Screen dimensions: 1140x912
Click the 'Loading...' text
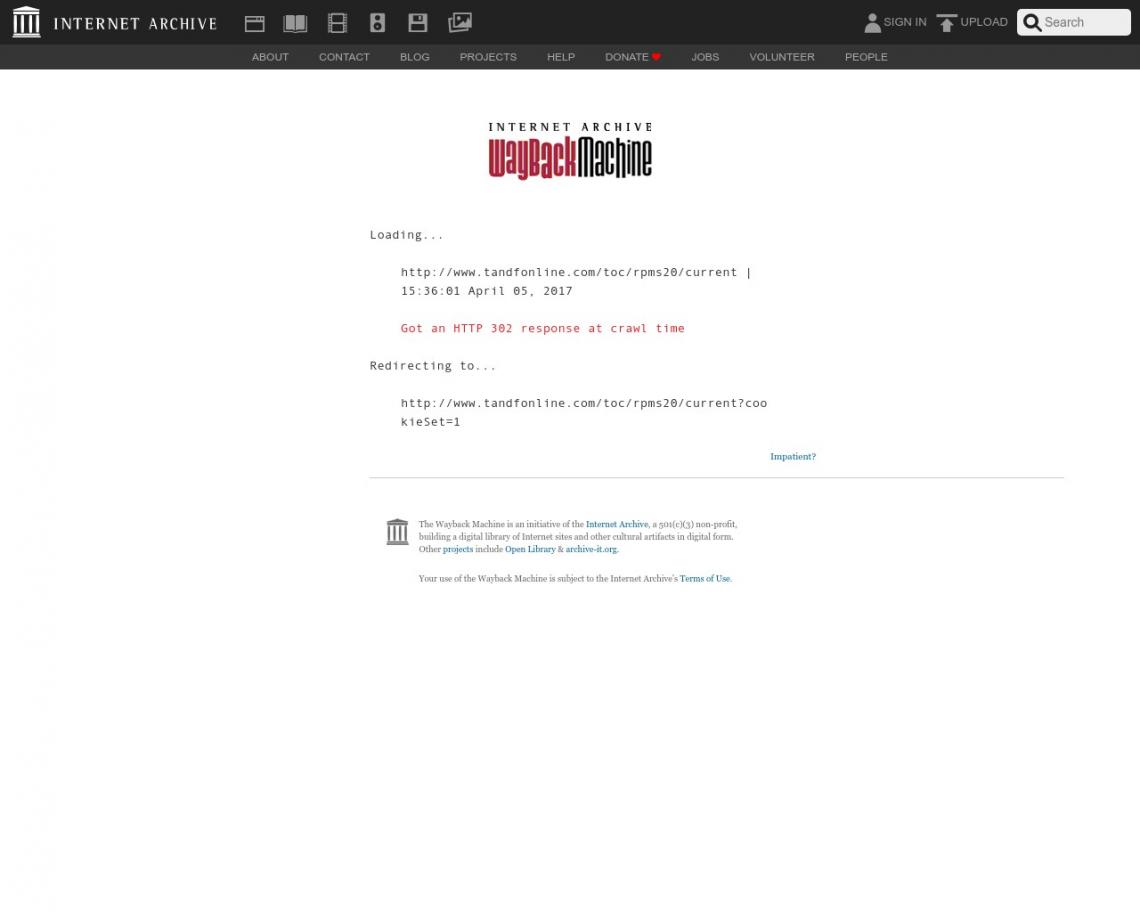tap(406, 235)
